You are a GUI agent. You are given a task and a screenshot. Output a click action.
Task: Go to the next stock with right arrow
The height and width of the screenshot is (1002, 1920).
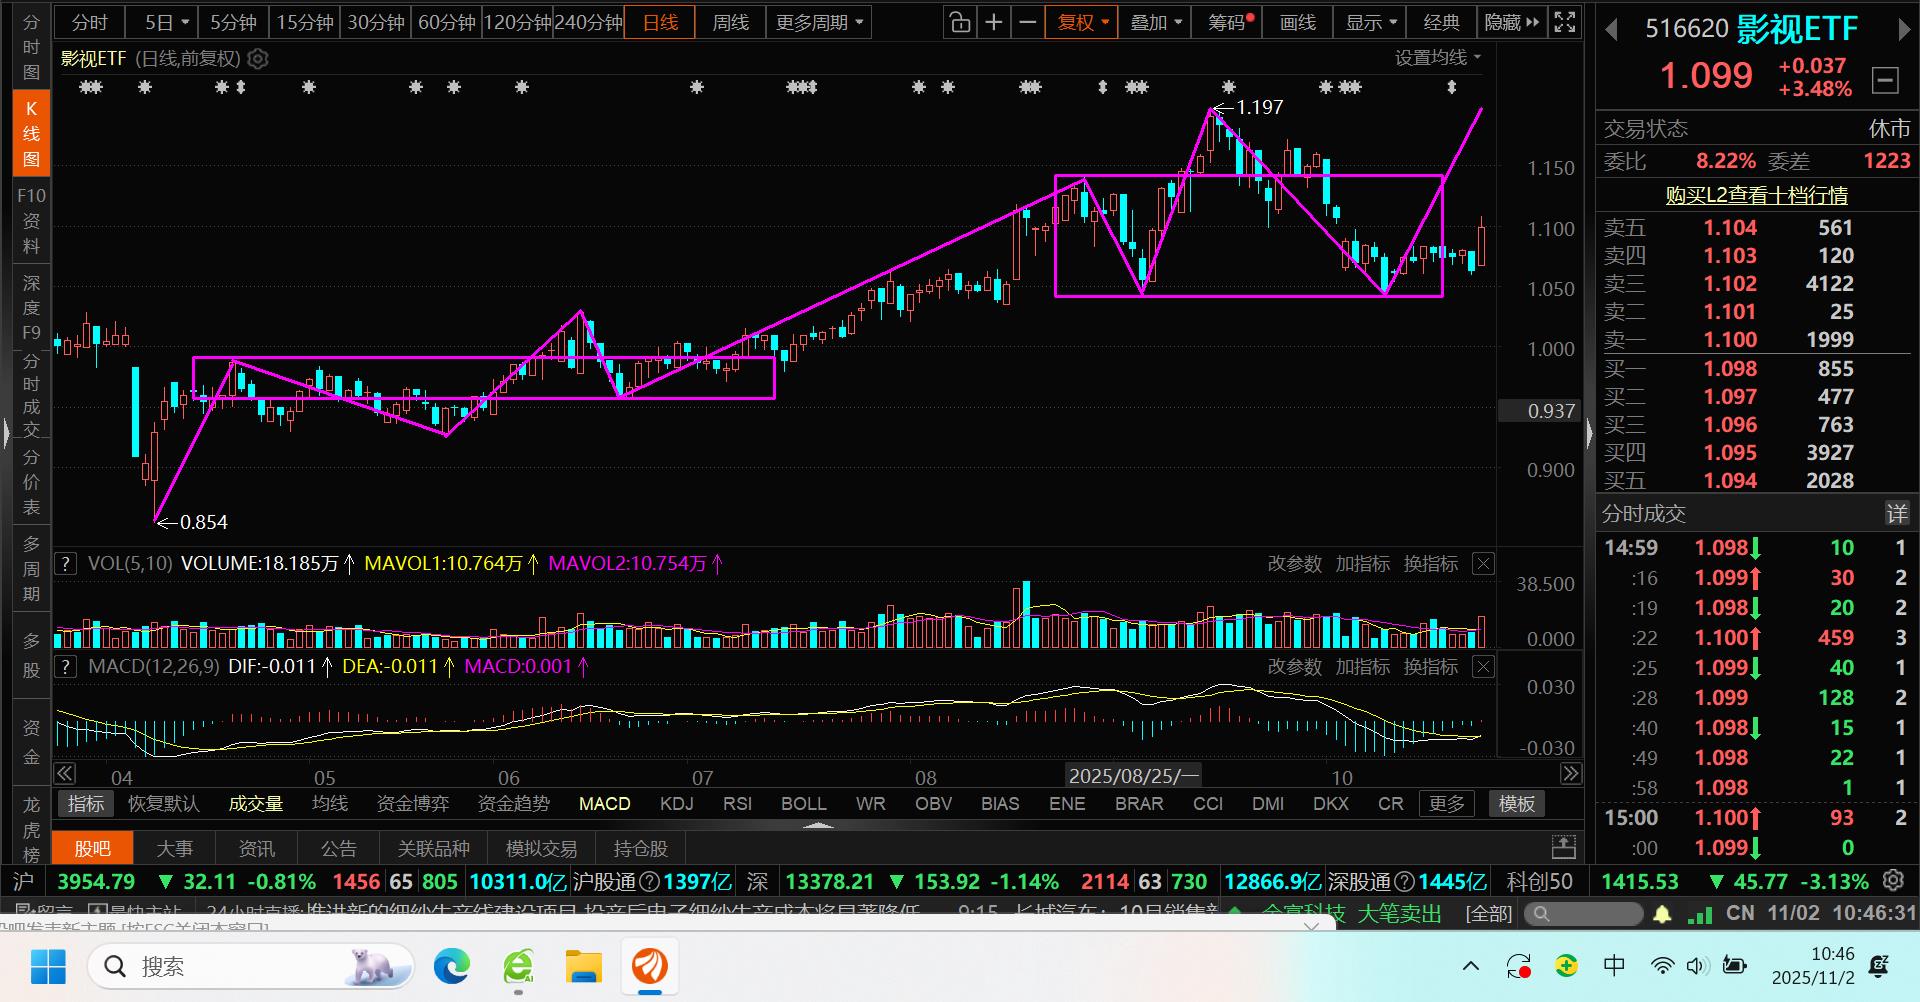pos(1903,30)
